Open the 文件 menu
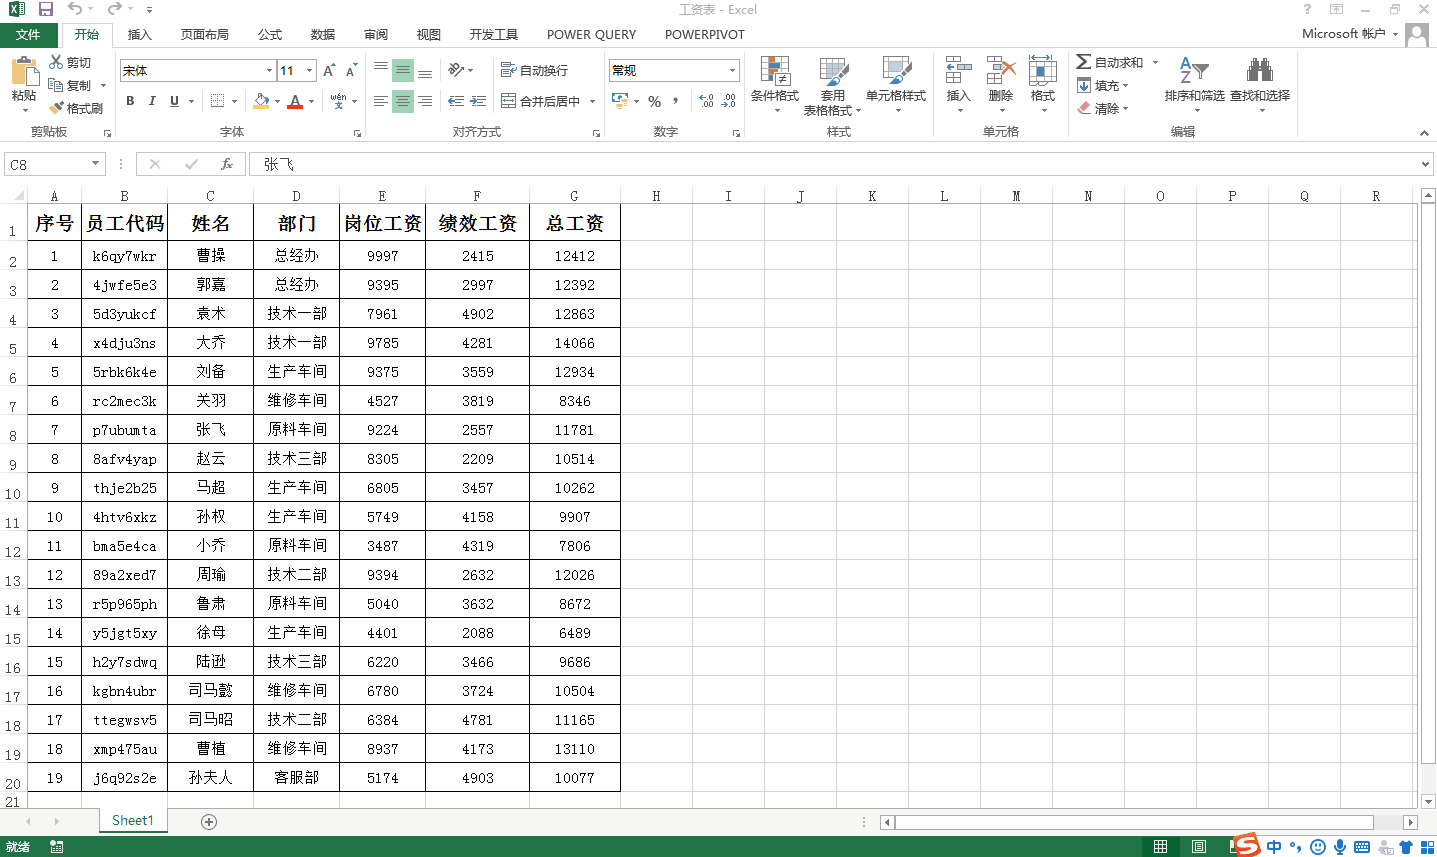This screenshot has width=1437, height=857. tap(28, 34)
